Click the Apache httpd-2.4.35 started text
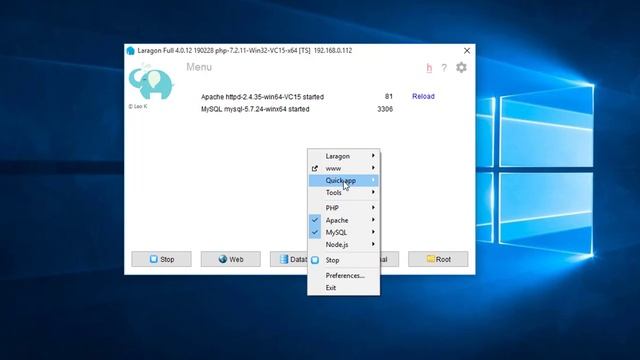Screen dimensions: 640x360 point(262,97)
